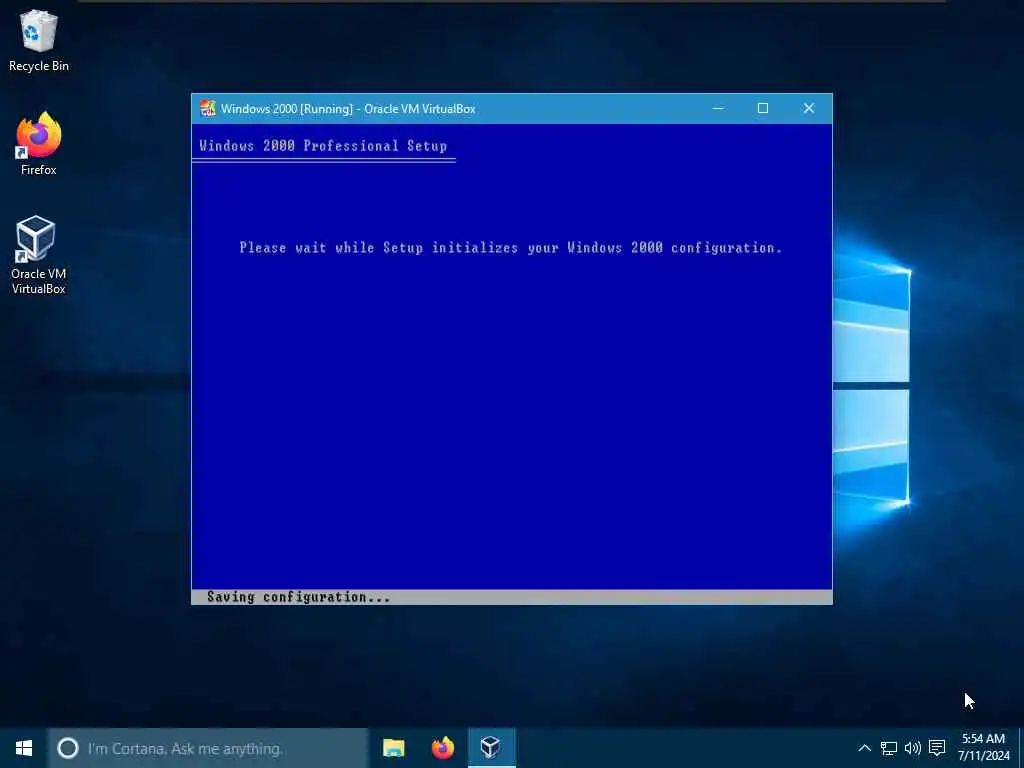The image size is (1024, 768).
Task: Click the Show desktop strip beside the clock
Action: pos(1021,748)
